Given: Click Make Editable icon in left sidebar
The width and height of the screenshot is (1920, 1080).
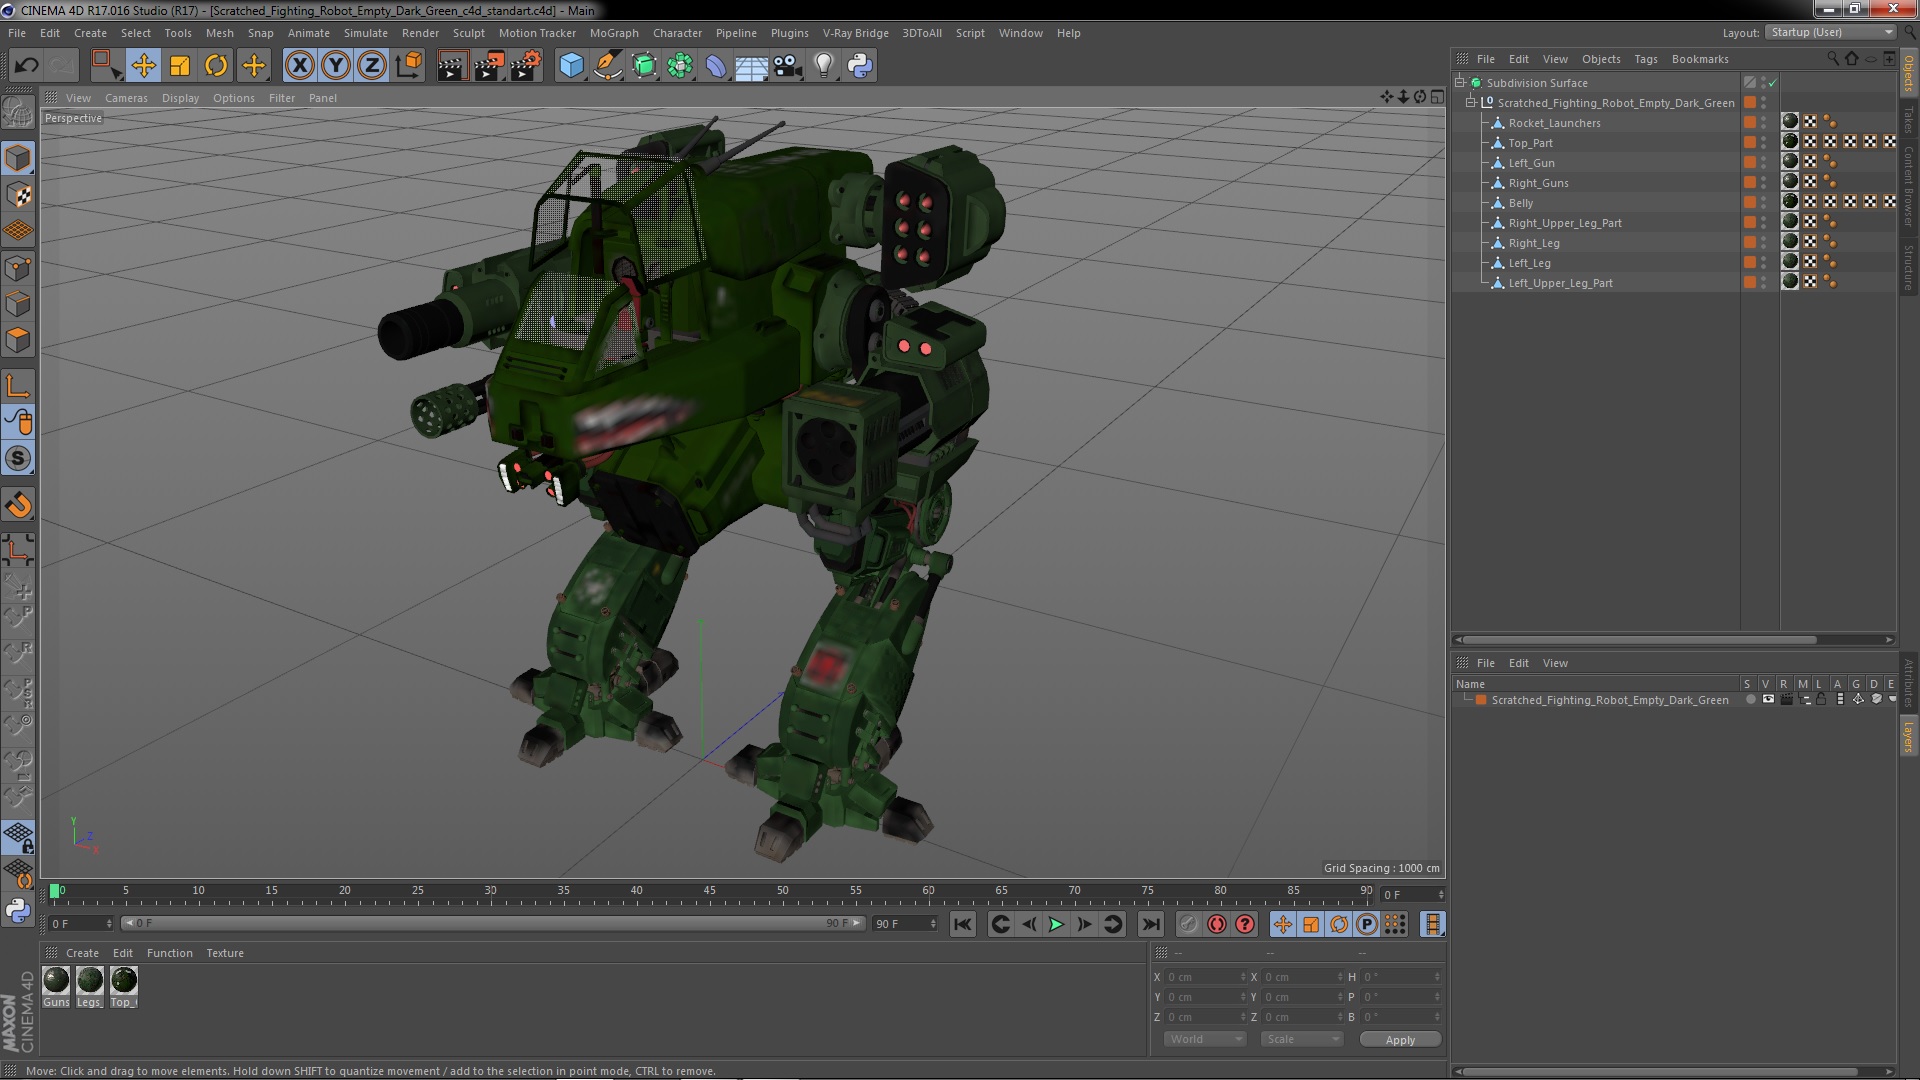Looking at the screenshot, I should click(18, 113).
